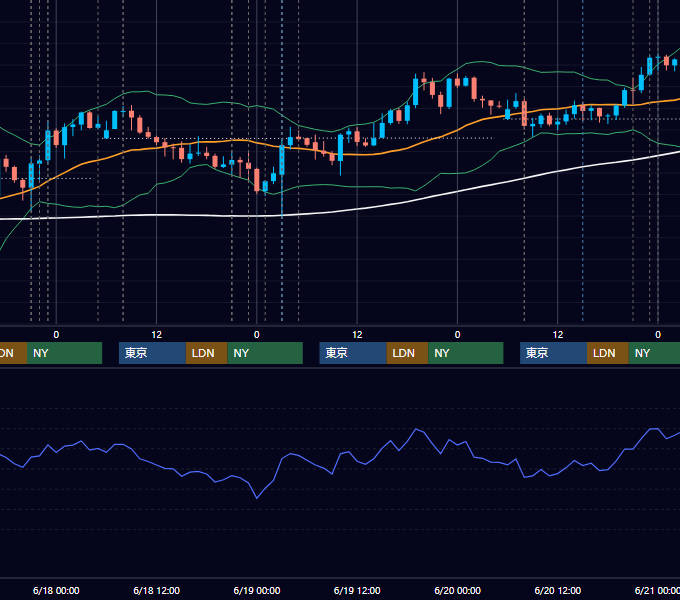Select NY session block ending 6/20 morning

point(466,353)
